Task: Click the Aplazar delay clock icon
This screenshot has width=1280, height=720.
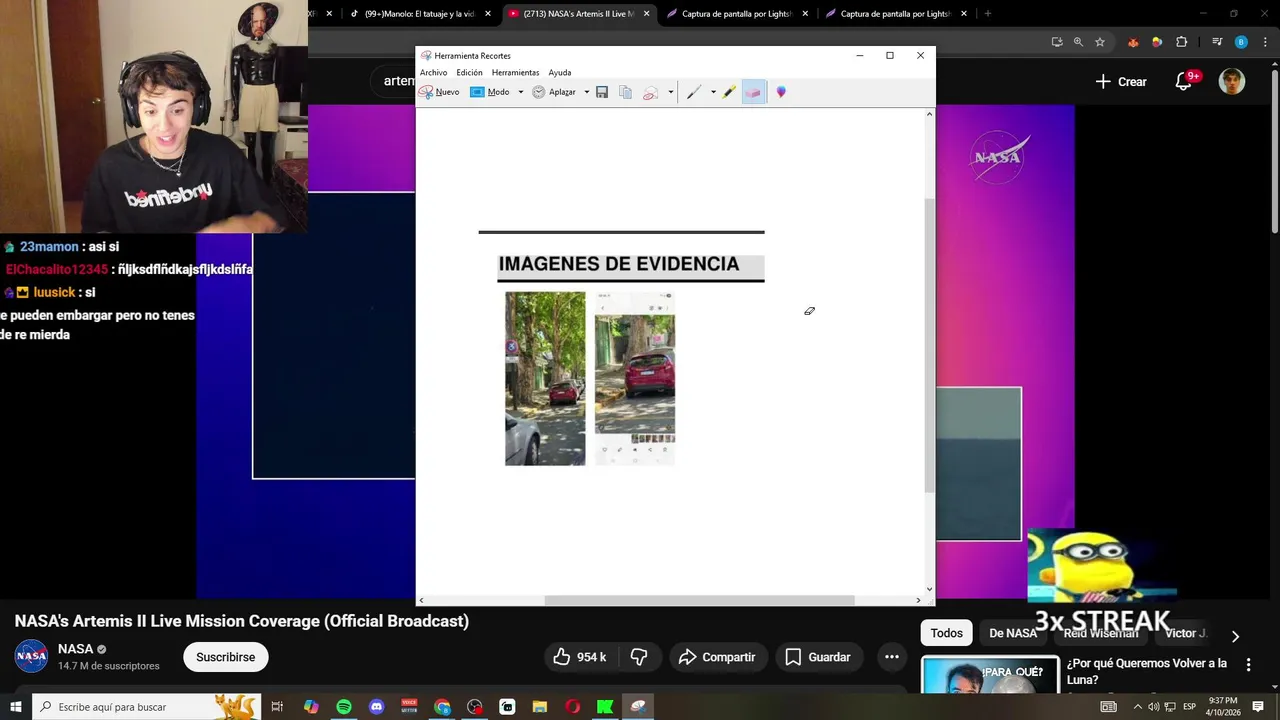Action: [x=538, y=92]
